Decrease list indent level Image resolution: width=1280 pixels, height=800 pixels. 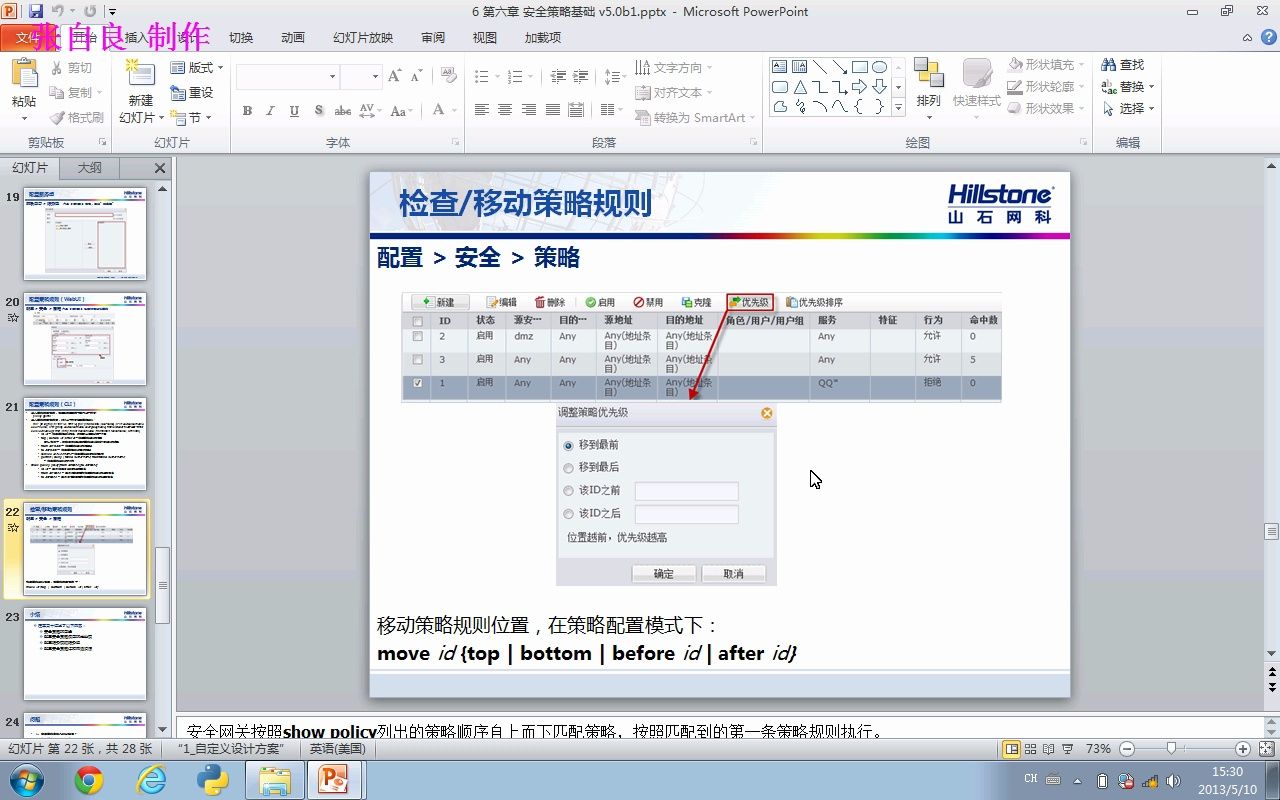click(x=557, y=76)
